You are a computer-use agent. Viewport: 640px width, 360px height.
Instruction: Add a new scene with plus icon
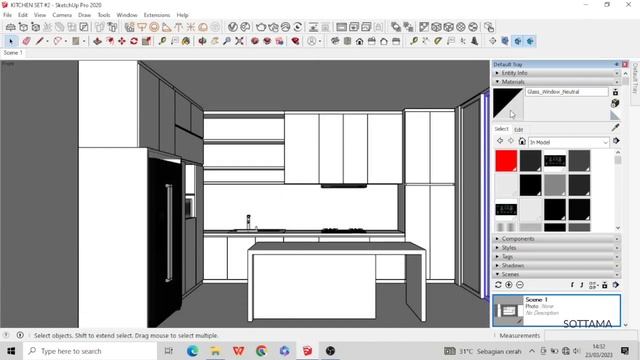point(509,285)
